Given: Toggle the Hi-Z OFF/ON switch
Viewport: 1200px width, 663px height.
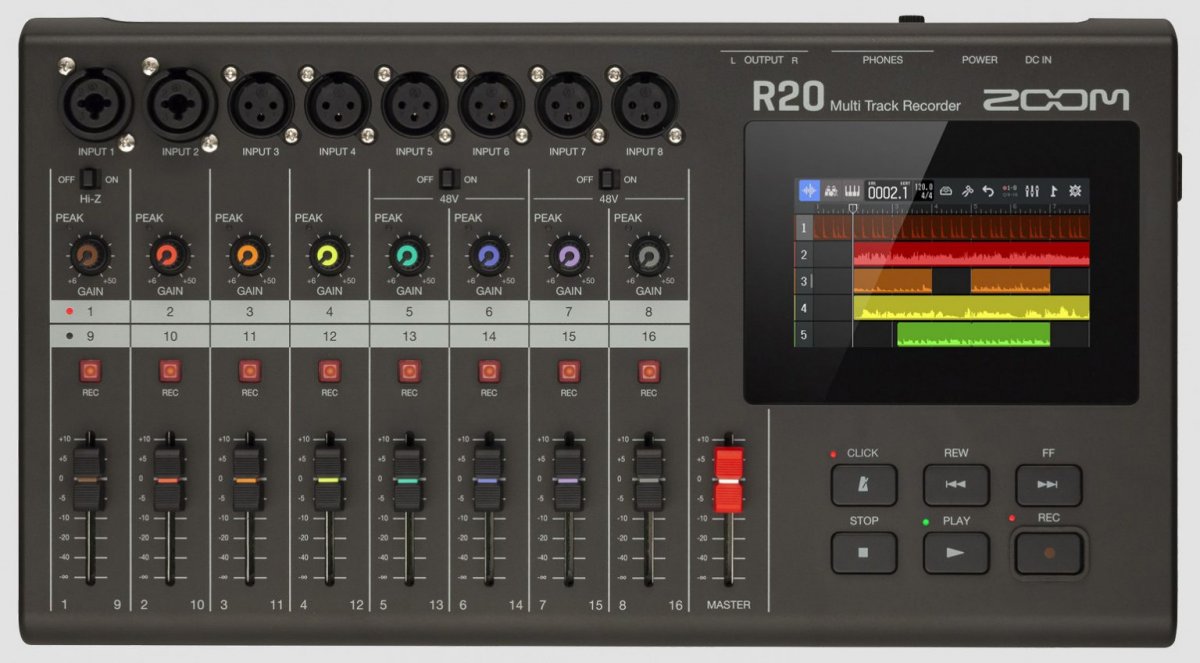Looking at the screenshot, I should pos(90,179).
